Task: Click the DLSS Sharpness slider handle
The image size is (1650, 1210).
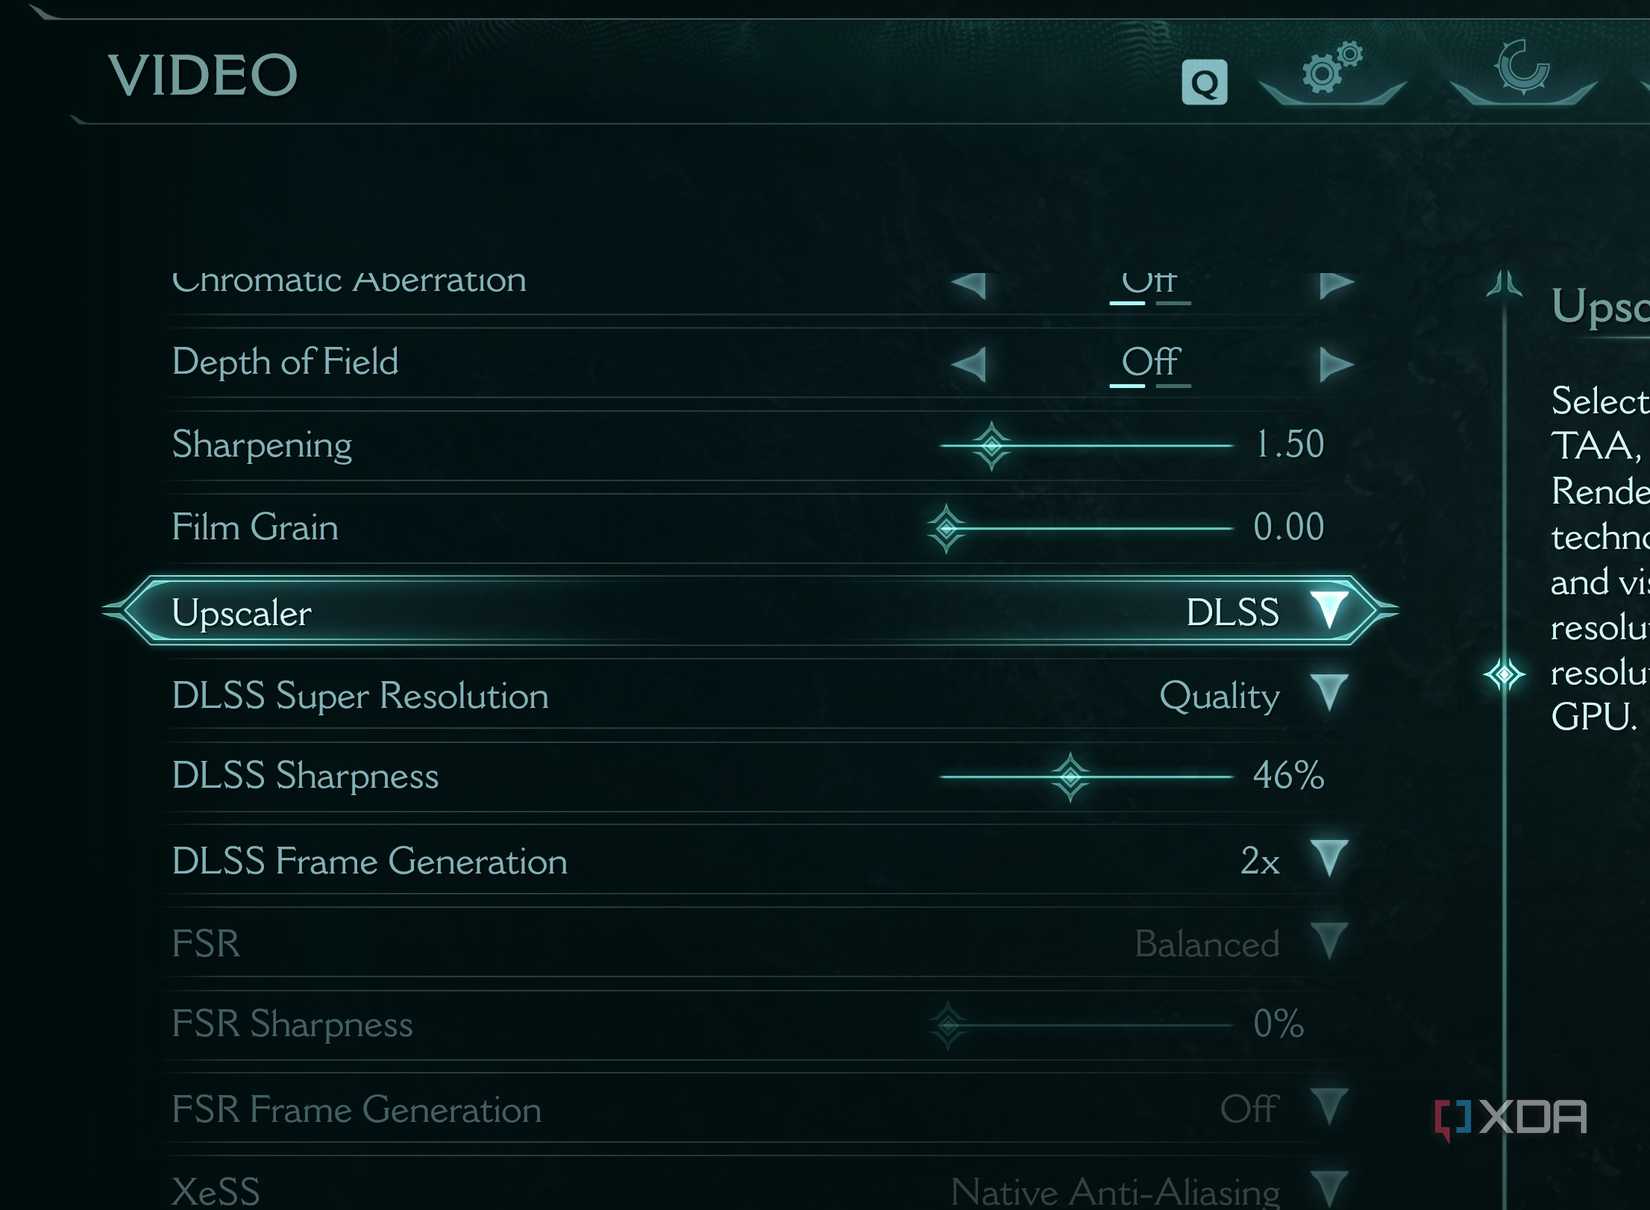Action: [x=1070, y=776]
